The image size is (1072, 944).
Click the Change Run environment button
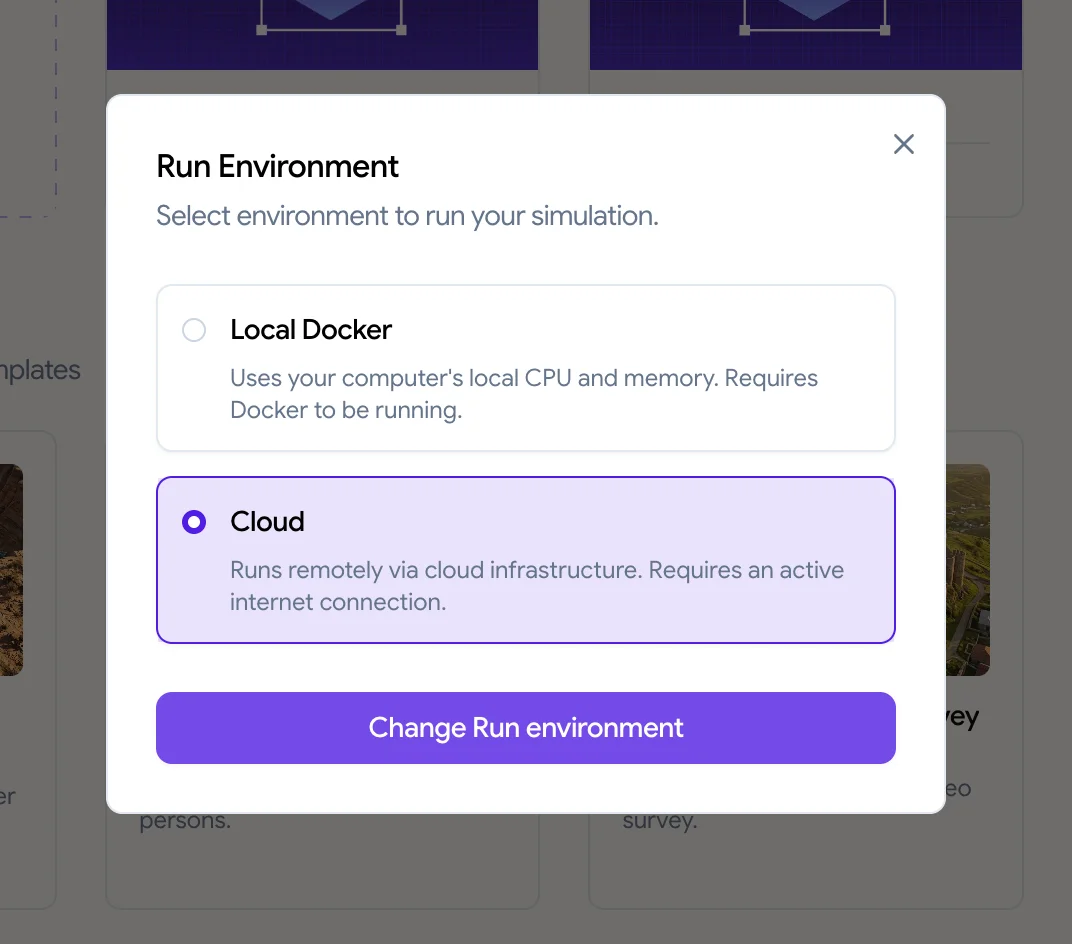[526, 728]
